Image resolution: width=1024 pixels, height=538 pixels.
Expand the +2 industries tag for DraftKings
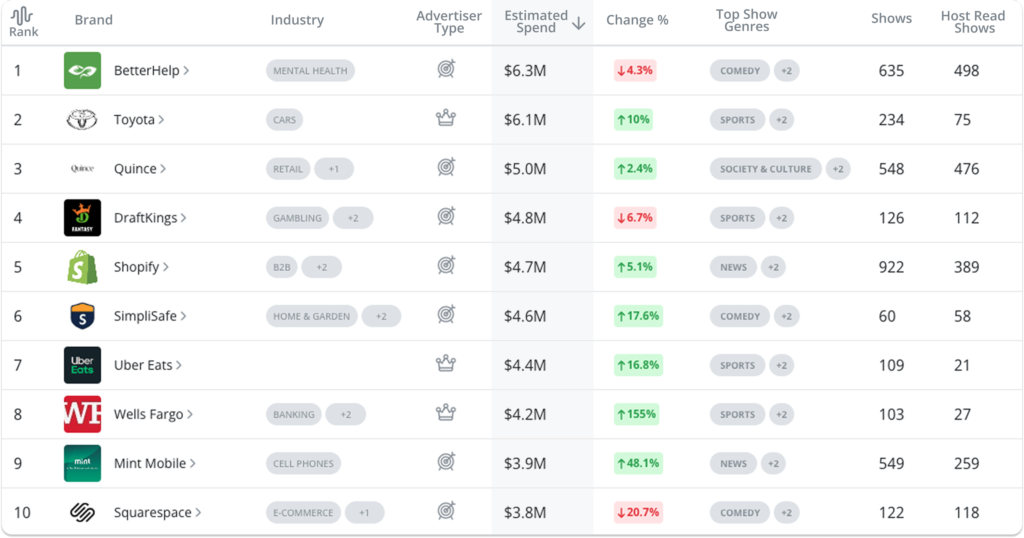[x=352, y=218]
